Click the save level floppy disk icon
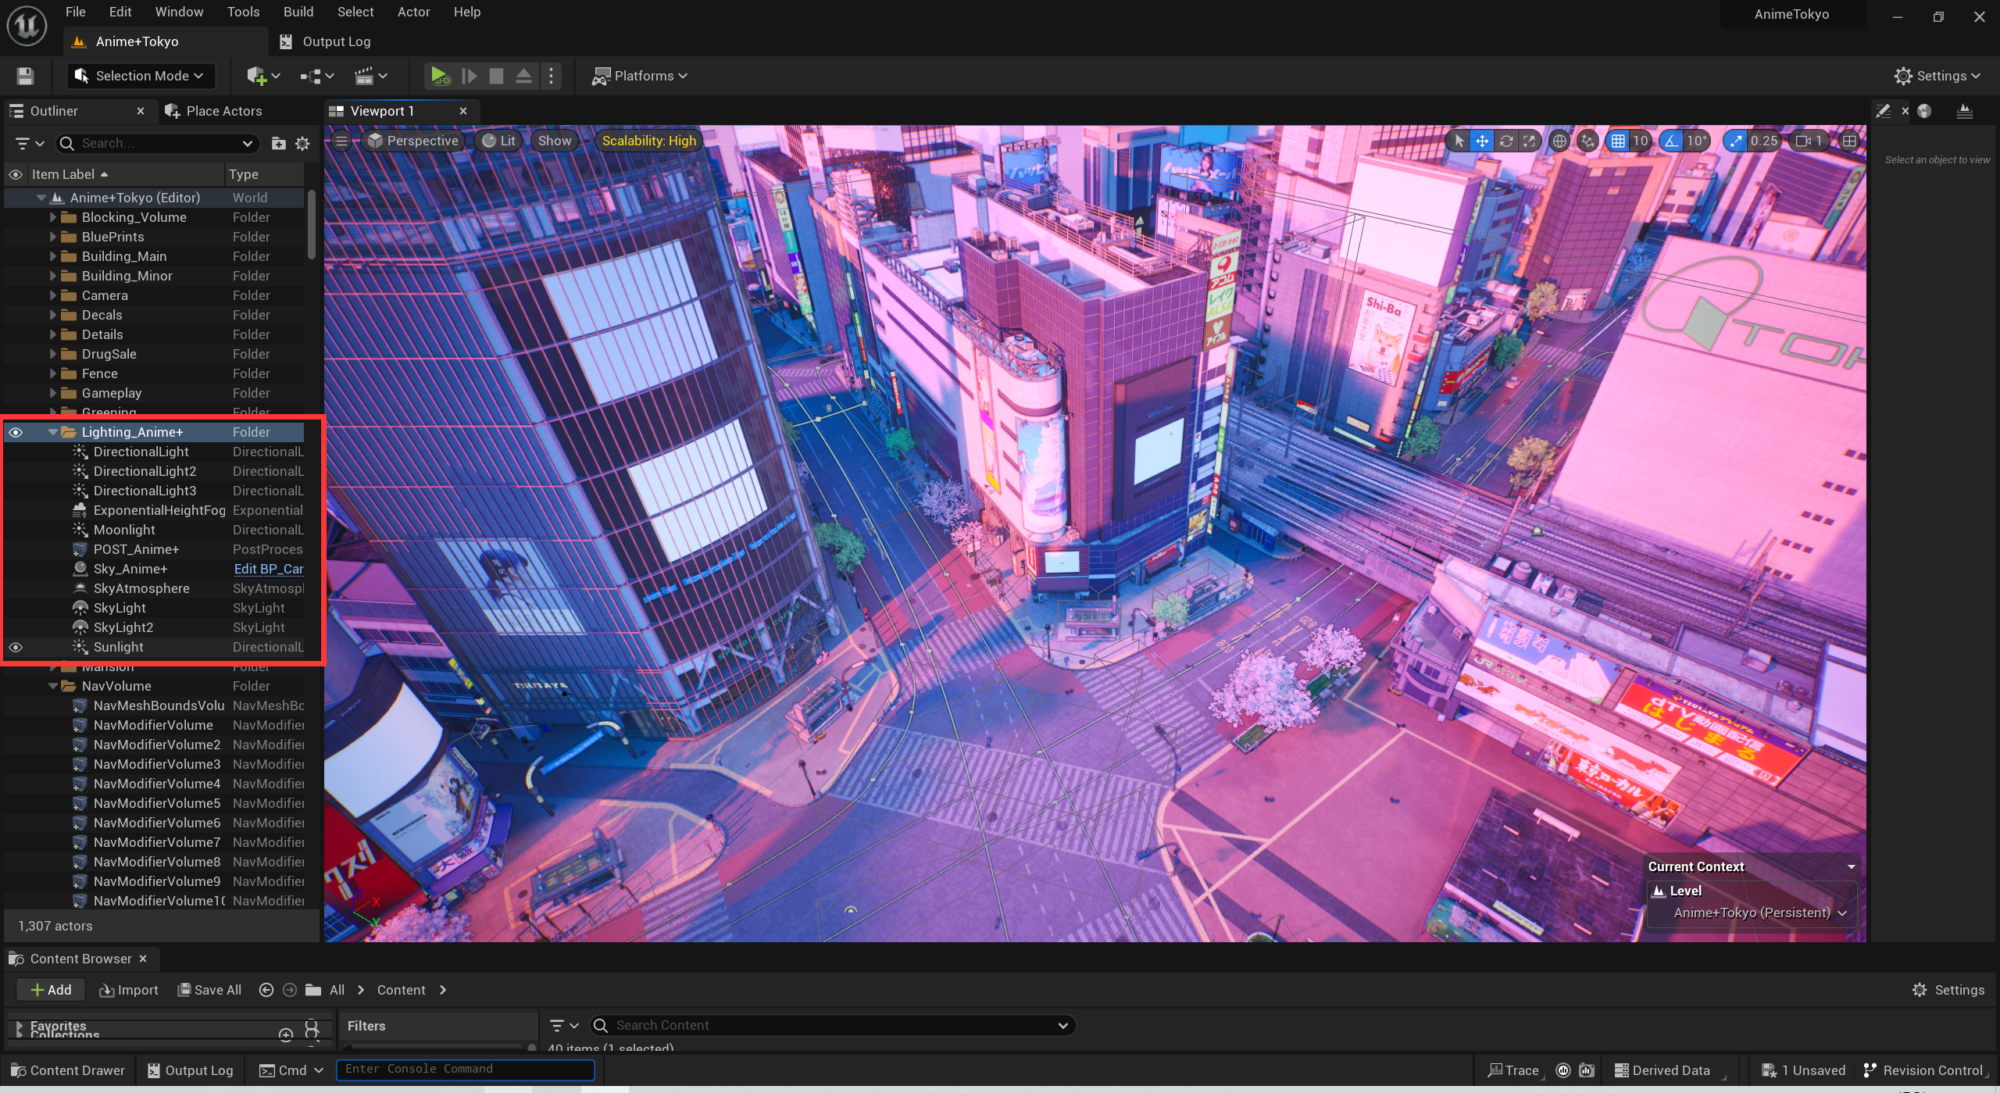 (26, 76)
